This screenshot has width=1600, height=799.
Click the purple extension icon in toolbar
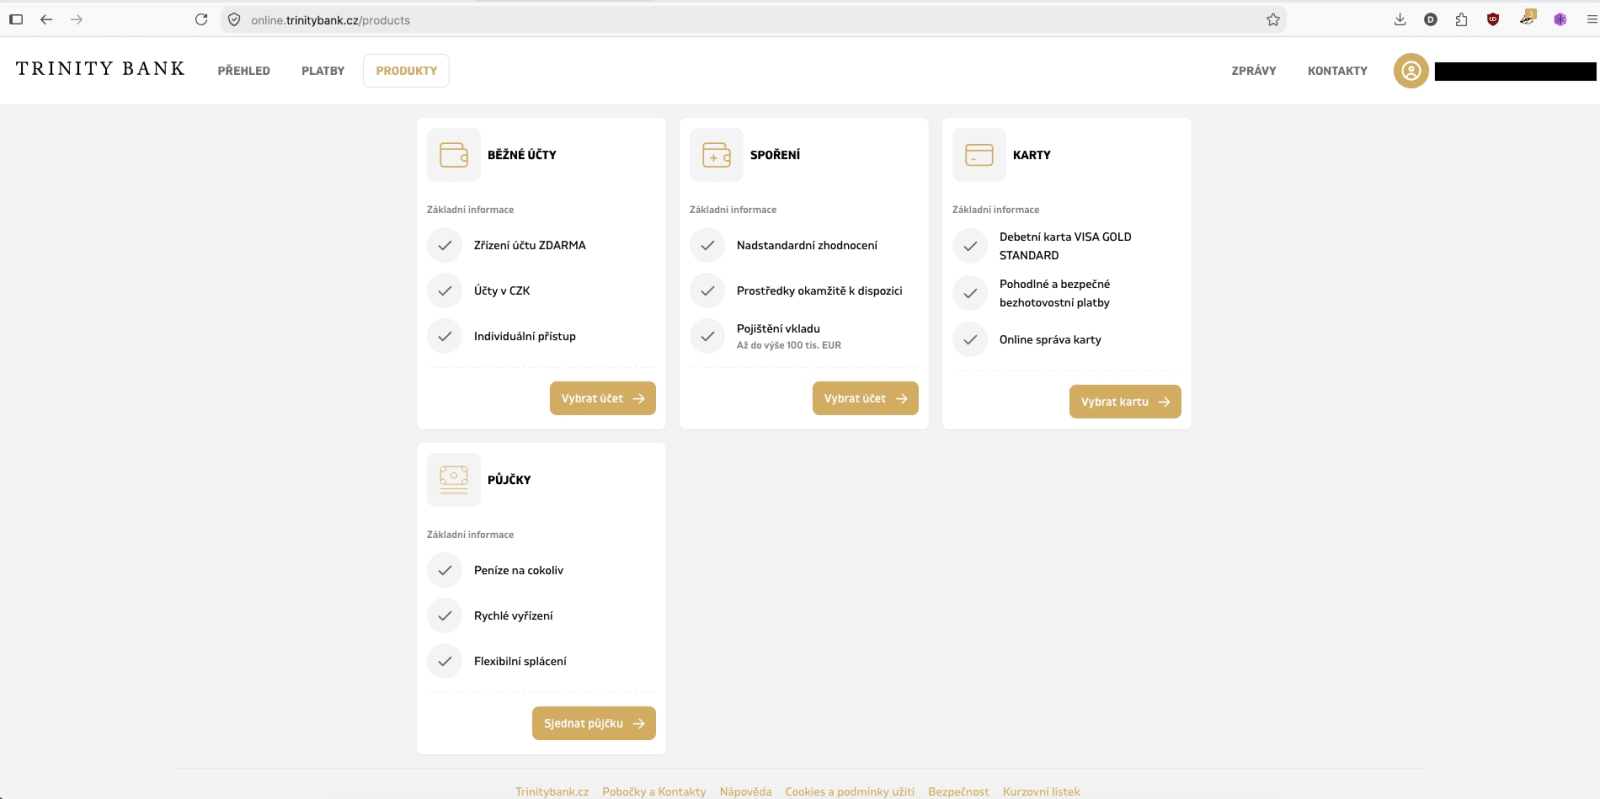pyautogui.click(x=1560, y=19)
